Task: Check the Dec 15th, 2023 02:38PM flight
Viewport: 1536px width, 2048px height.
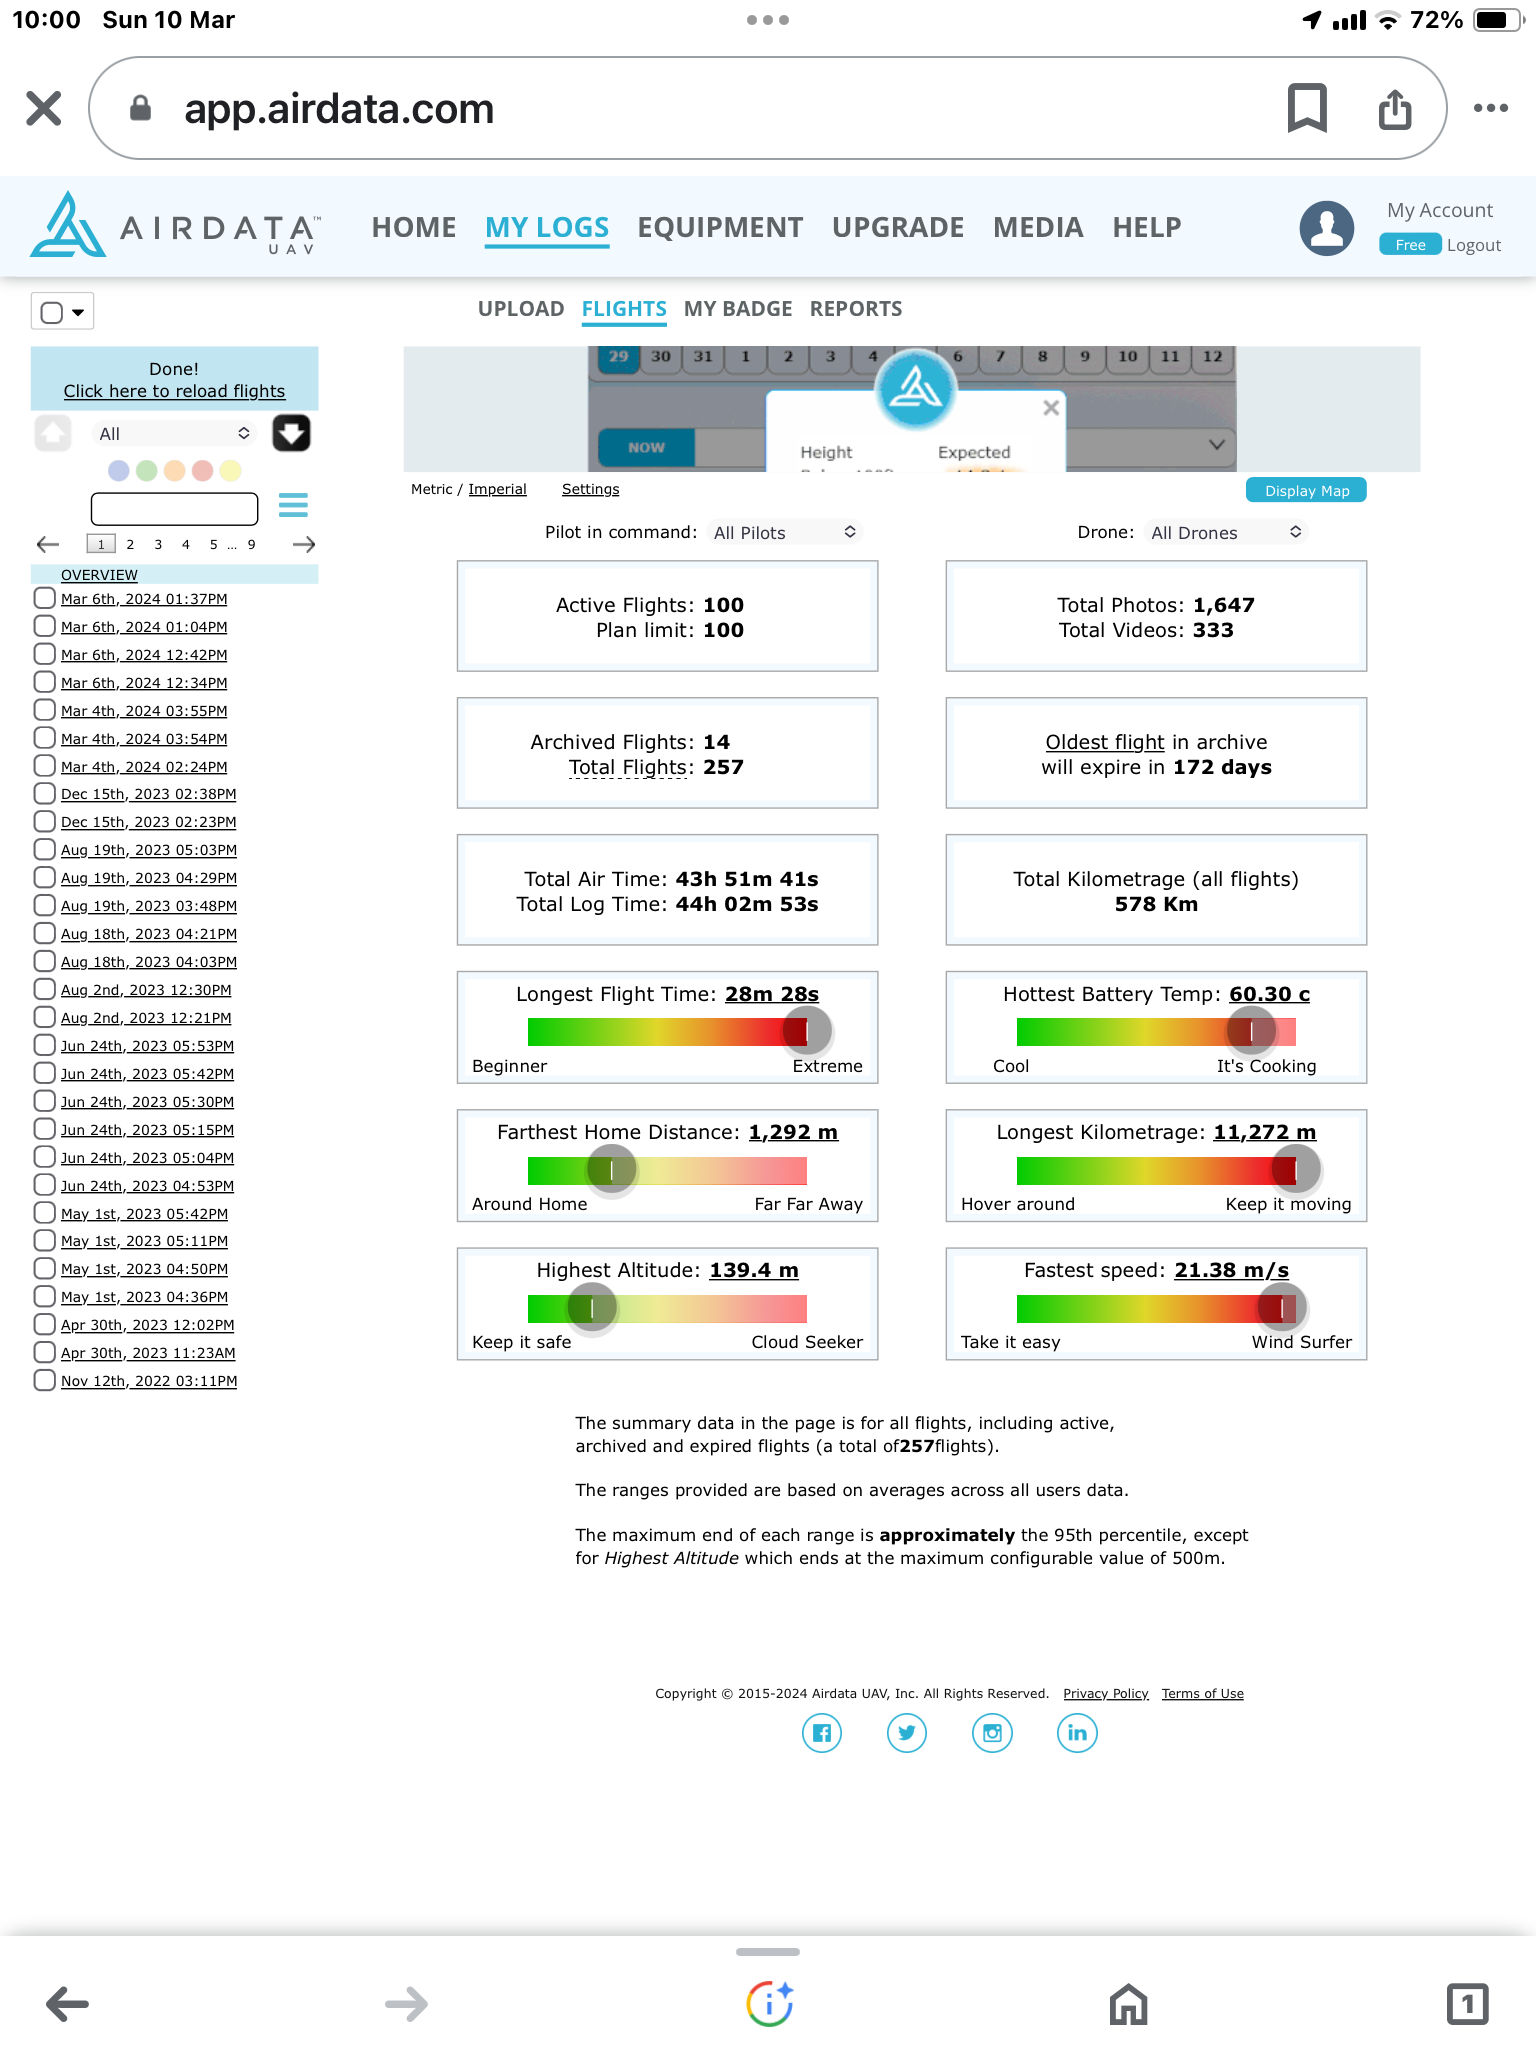Action: tap(44, 794)
